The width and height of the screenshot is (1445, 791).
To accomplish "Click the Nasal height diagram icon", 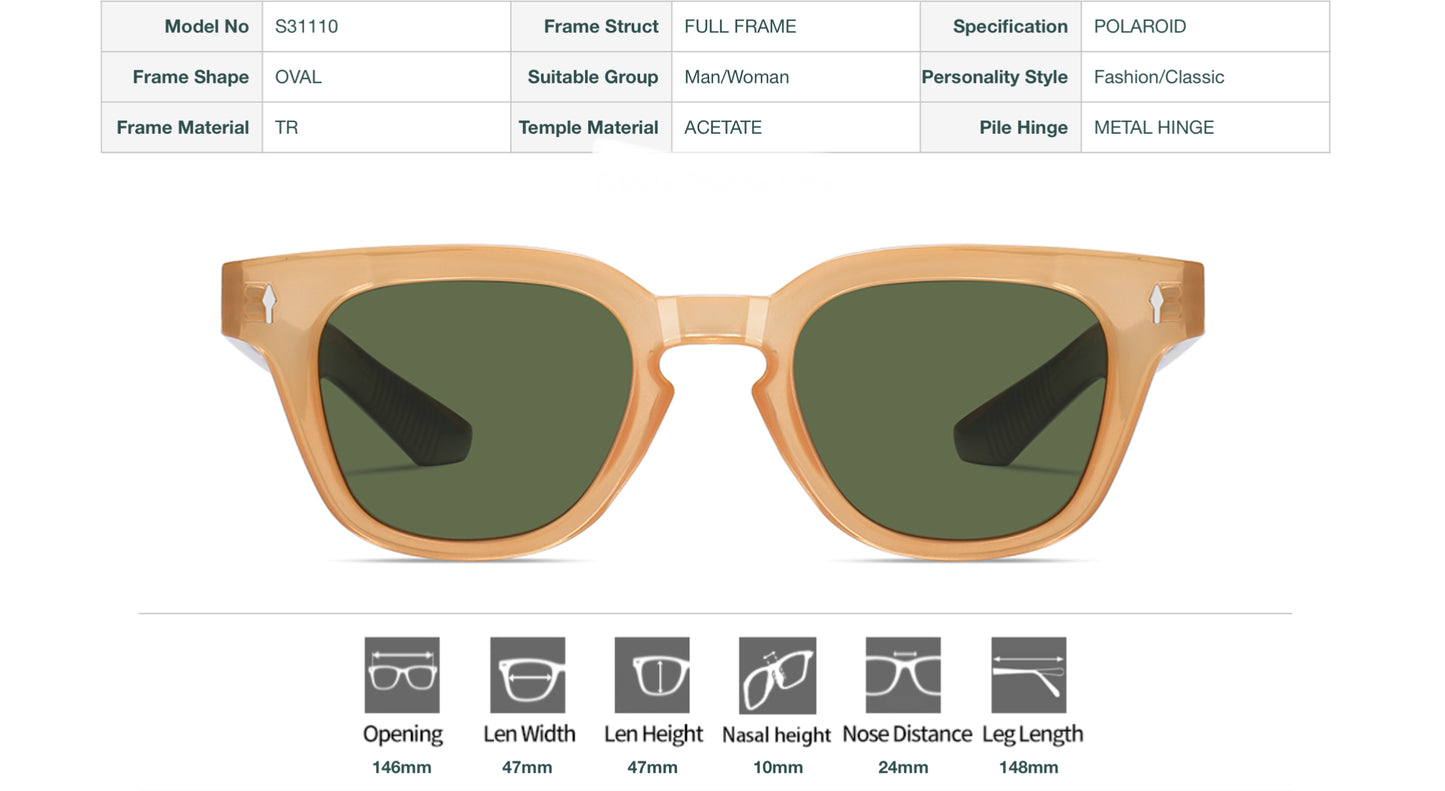I will click(777, 674).
